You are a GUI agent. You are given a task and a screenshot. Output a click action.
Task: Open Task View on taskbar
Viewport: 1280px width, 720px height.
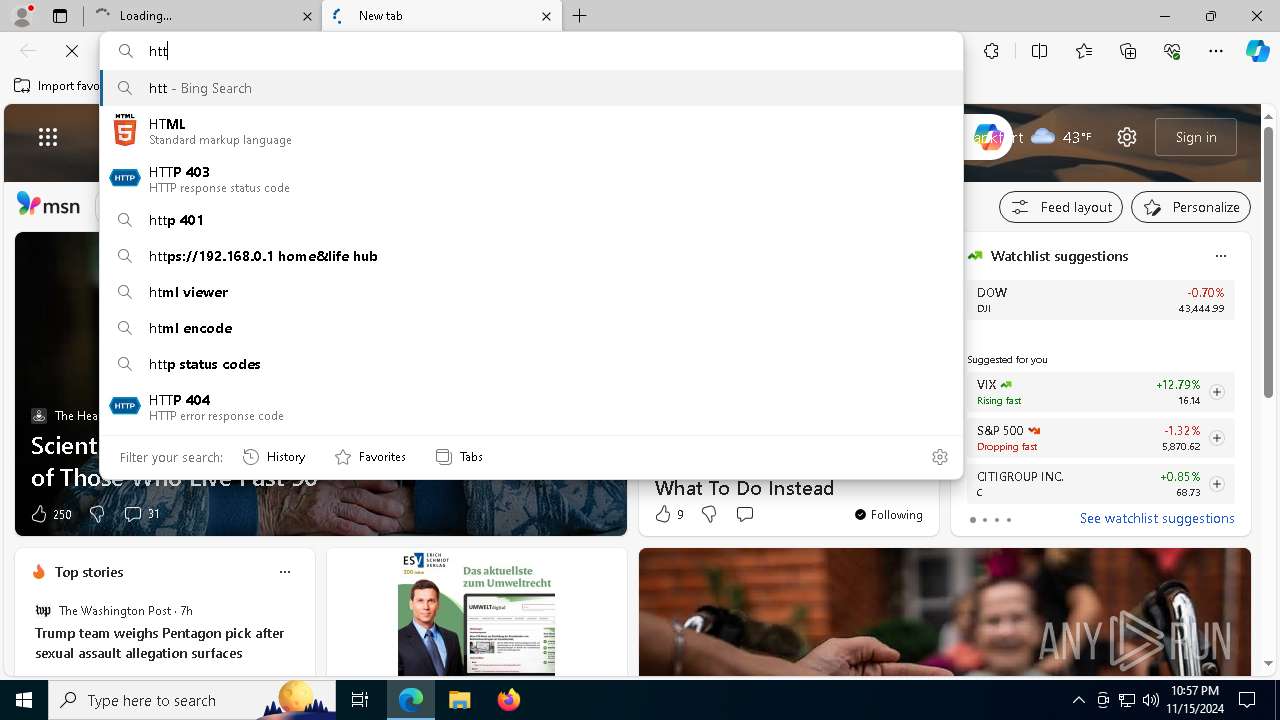click(360, 700)
